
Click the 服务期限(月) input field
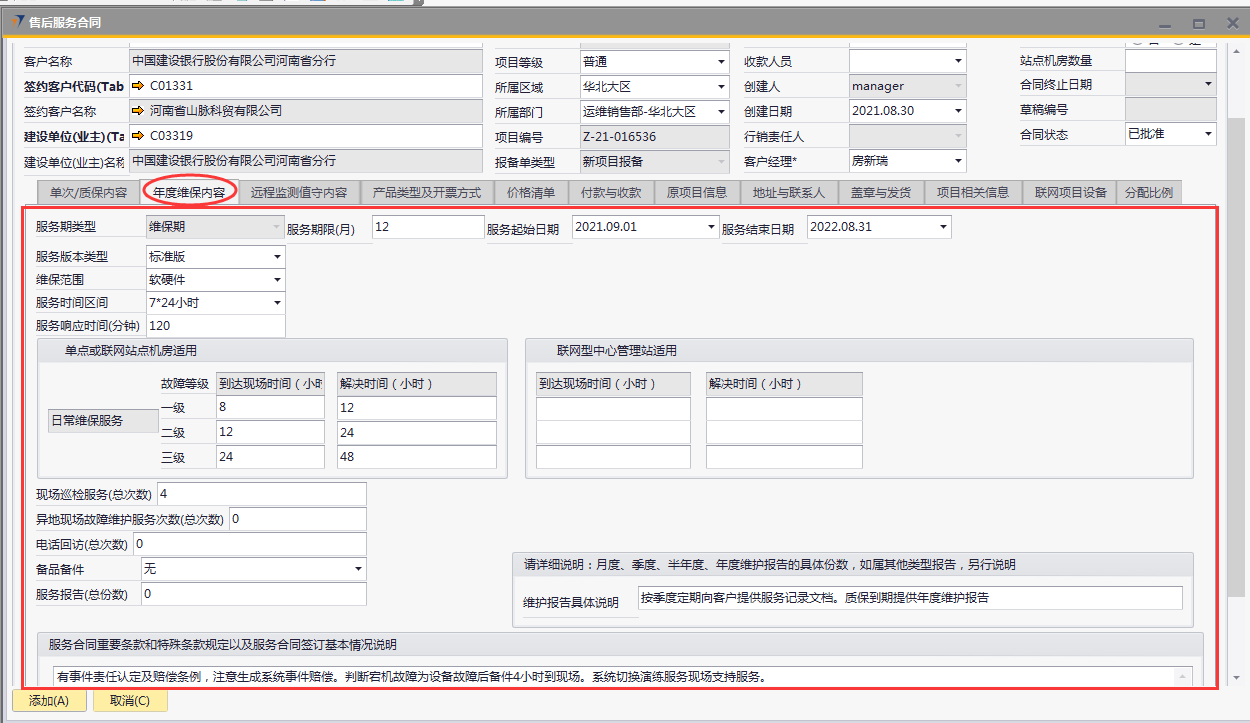point(428,227)
